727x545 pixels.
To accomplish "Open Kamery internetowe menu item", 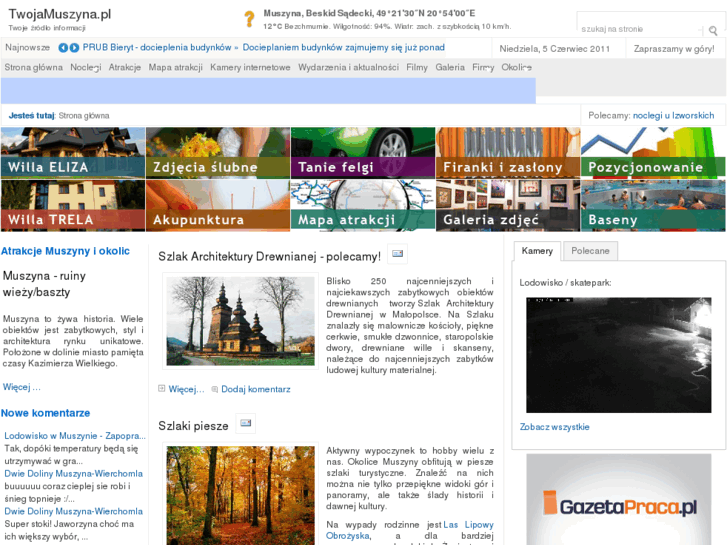I will tap(250, 67).
